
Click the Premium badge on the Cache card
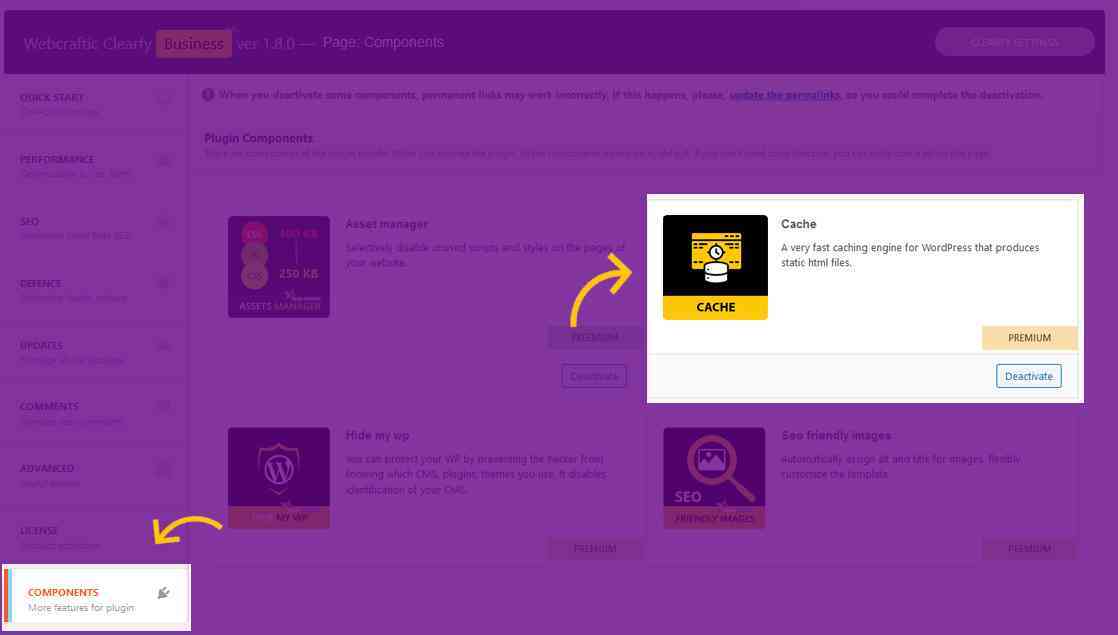(x=1030, y=338)
